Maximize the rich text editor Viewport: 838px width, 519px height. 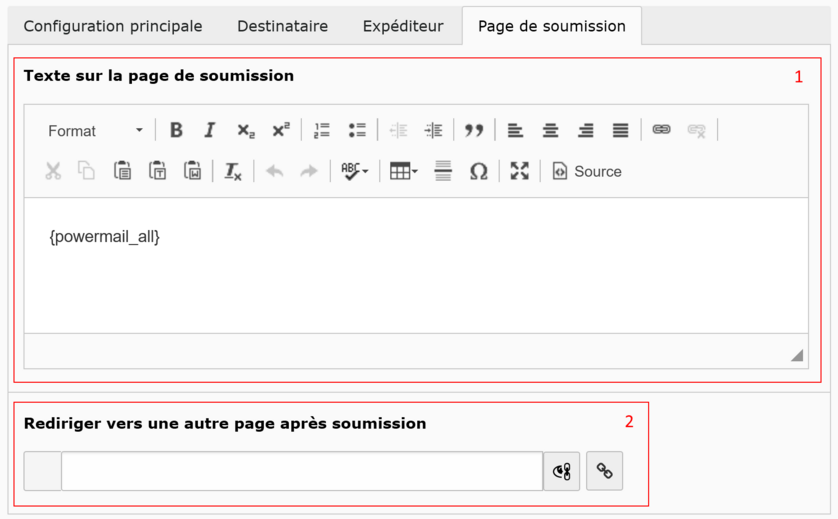click(x=519, y=171)
